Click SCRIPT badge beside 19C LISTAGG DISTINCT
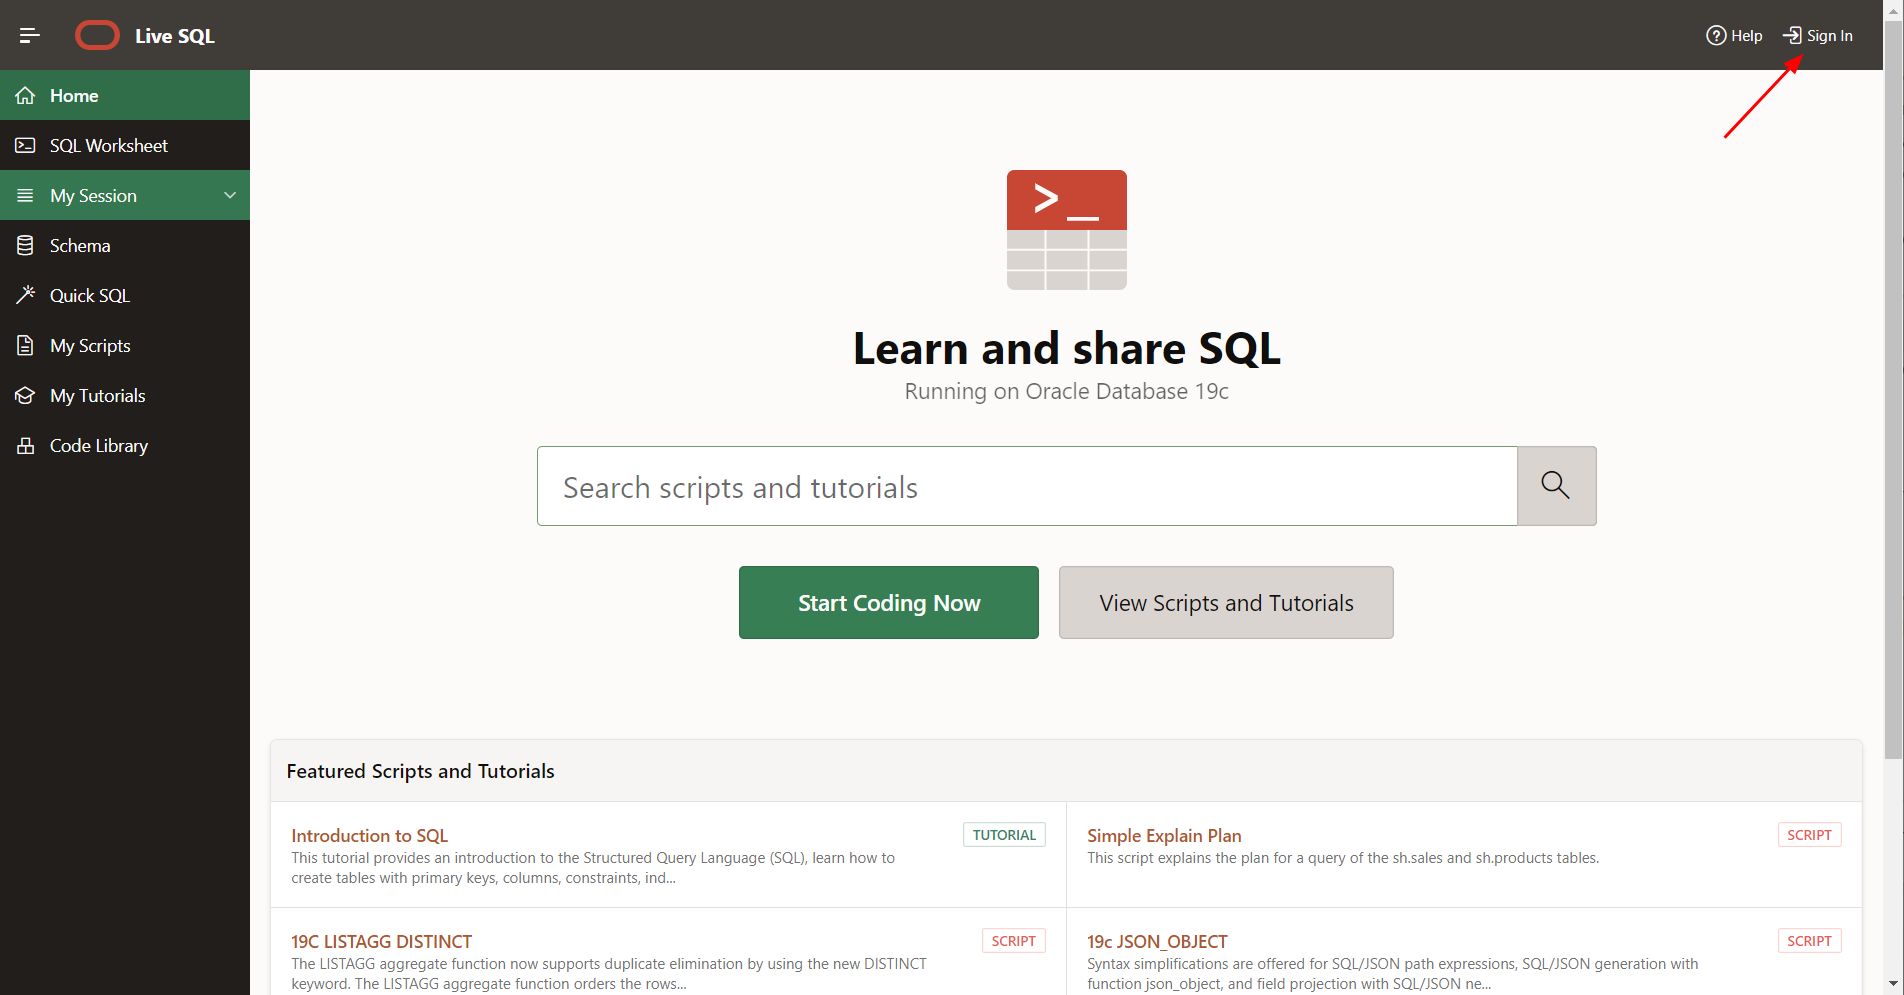1904x995 pixels. click(x=1013, y=941)
